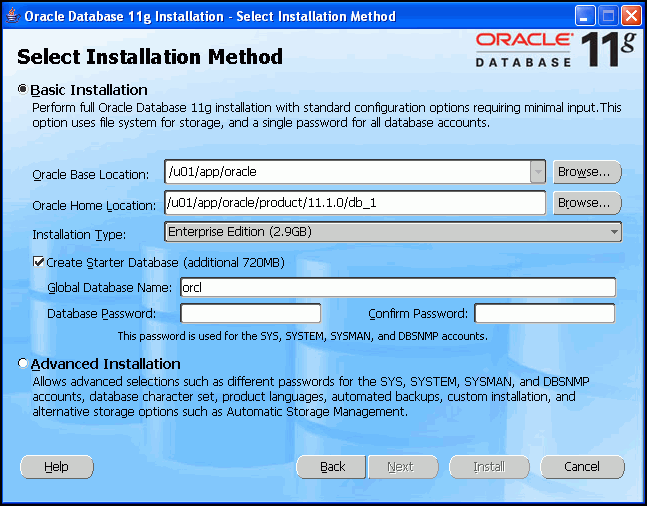Select the Basic Installation radio button

(x=23, y=90)
